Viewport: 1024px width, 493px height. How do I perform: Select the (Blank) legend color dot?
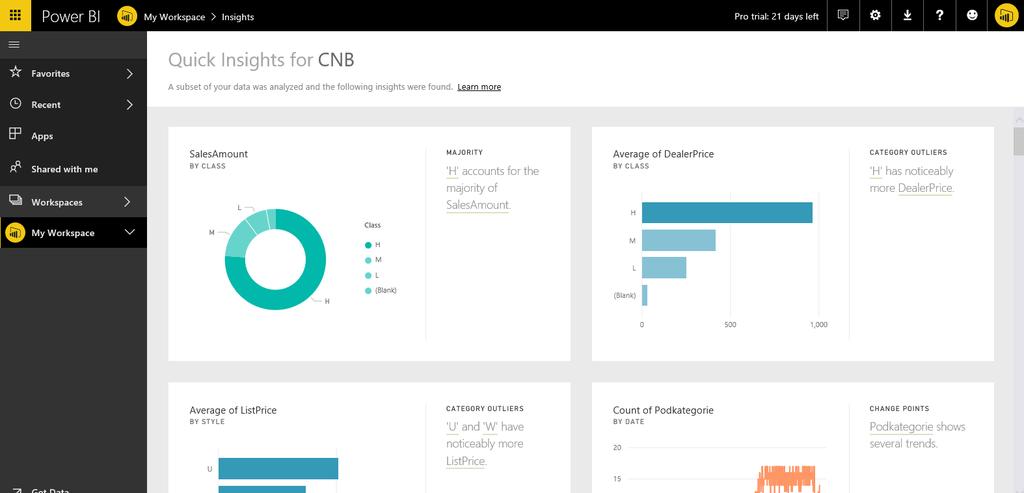click(368, 291)
